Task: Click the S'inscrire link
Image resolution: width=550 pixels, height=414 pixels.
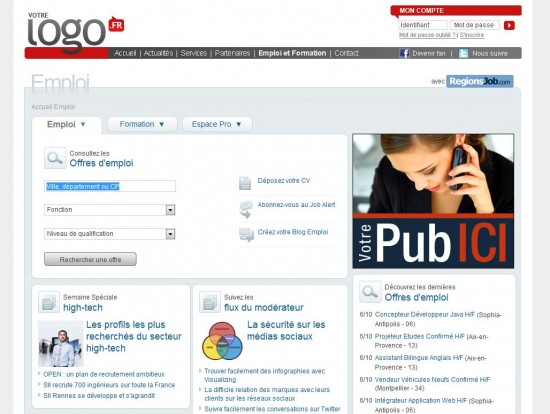Action: click(x=472, y=35)
